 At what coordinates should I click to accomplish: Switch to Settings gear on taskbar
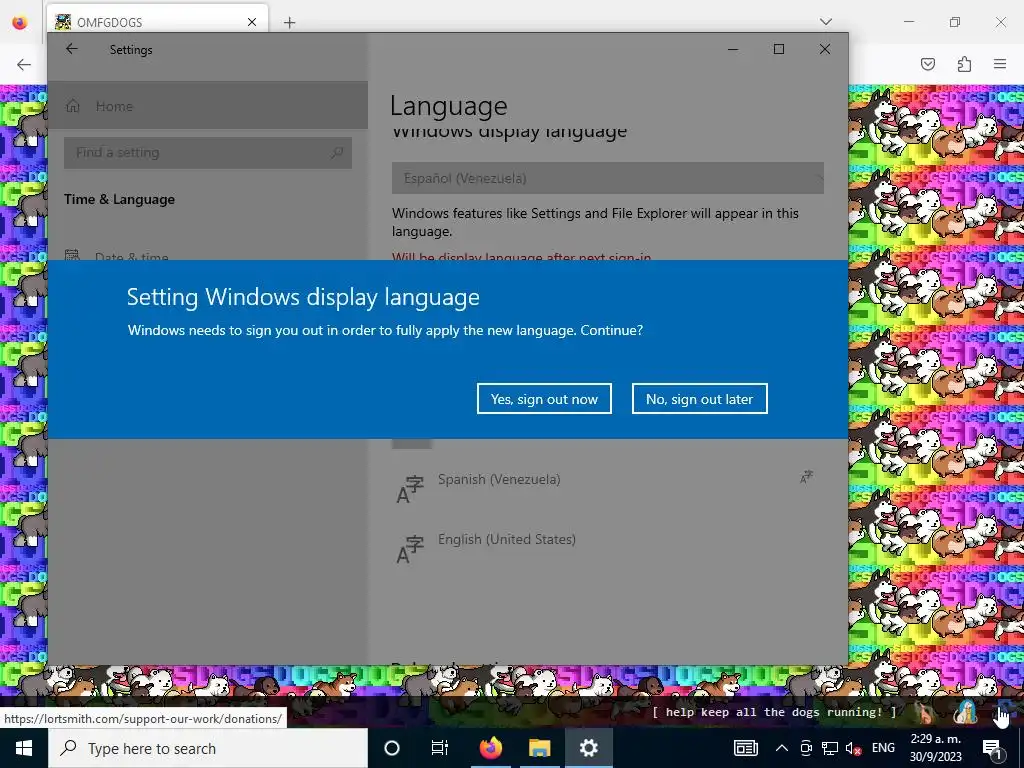coord(588,748)
